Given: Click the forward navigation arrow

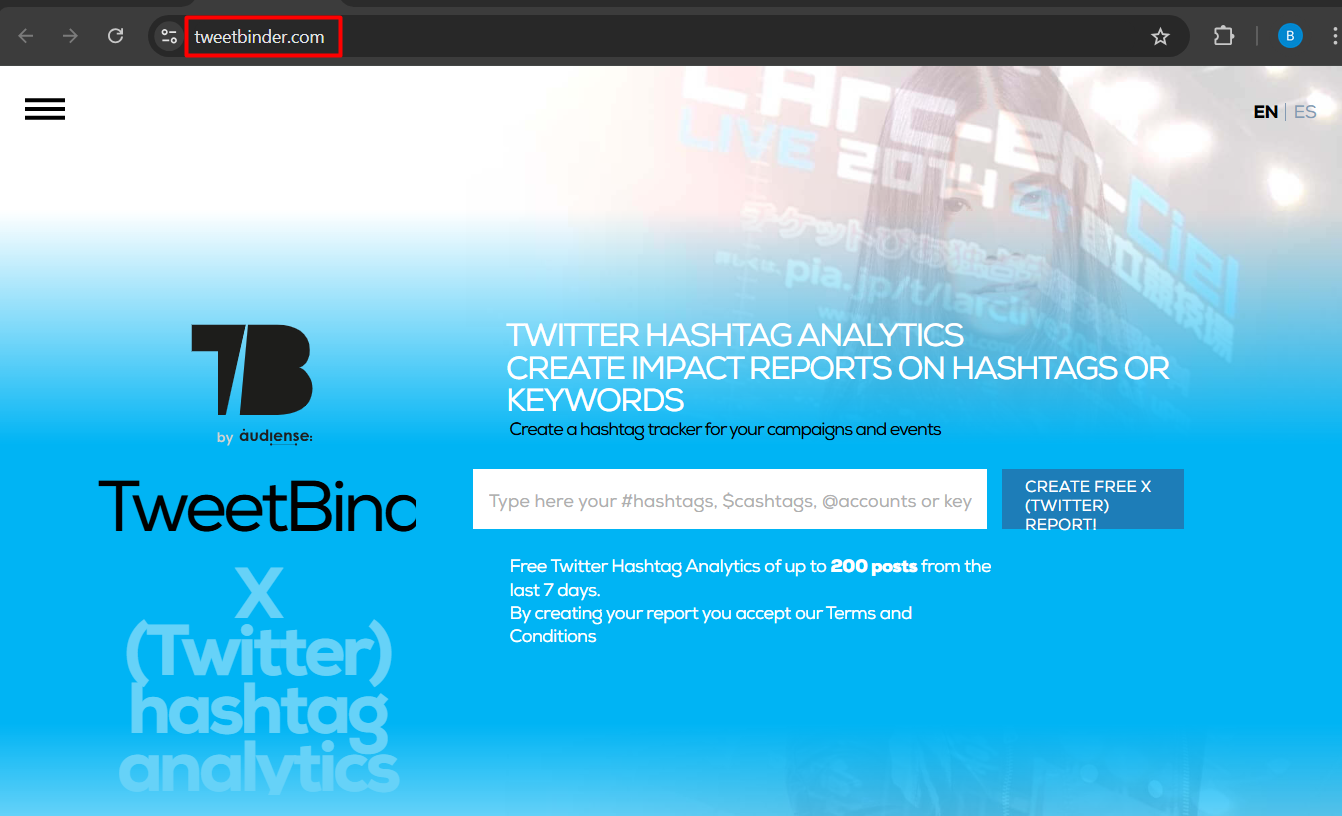Looking at the screenshot, I should pos(69,35).
